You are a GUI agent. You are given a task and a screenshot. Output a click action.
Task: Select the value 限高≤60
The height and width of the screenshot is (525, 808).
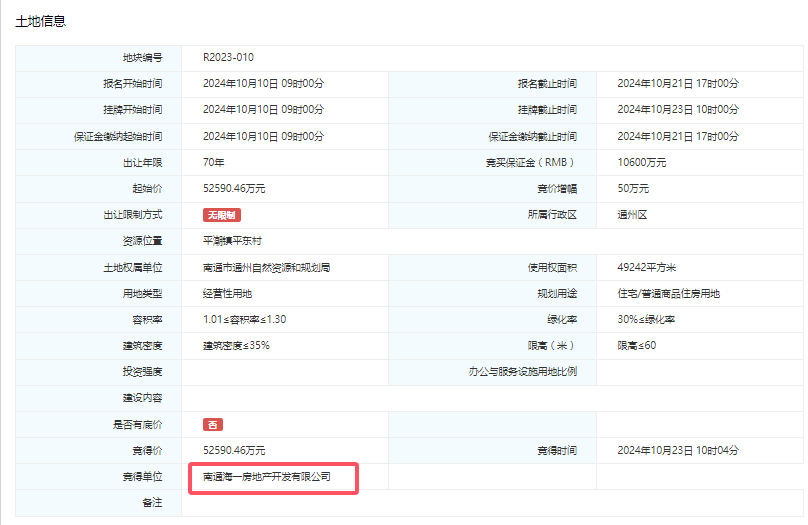pos(637,346)
